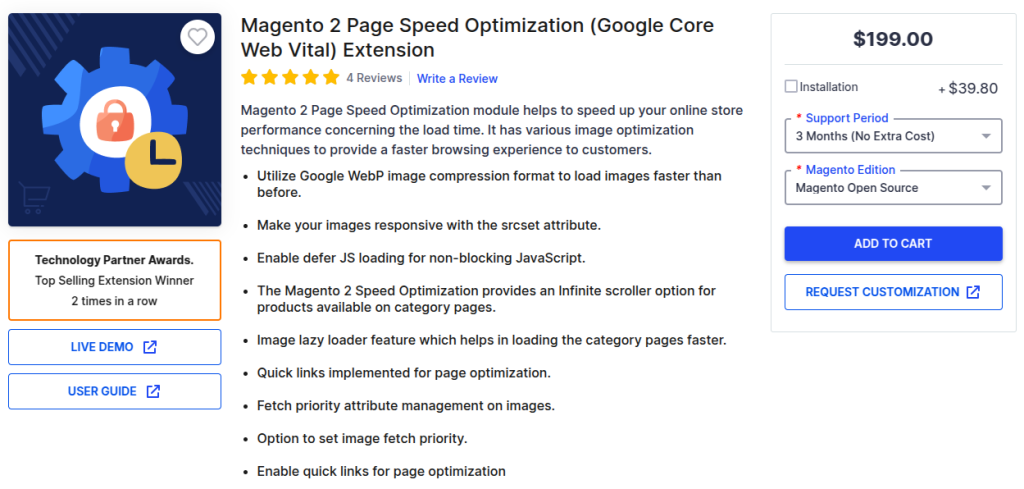Click the Add to Cart button
Viewport: 1024px width, 489px height.
(893, 244)
